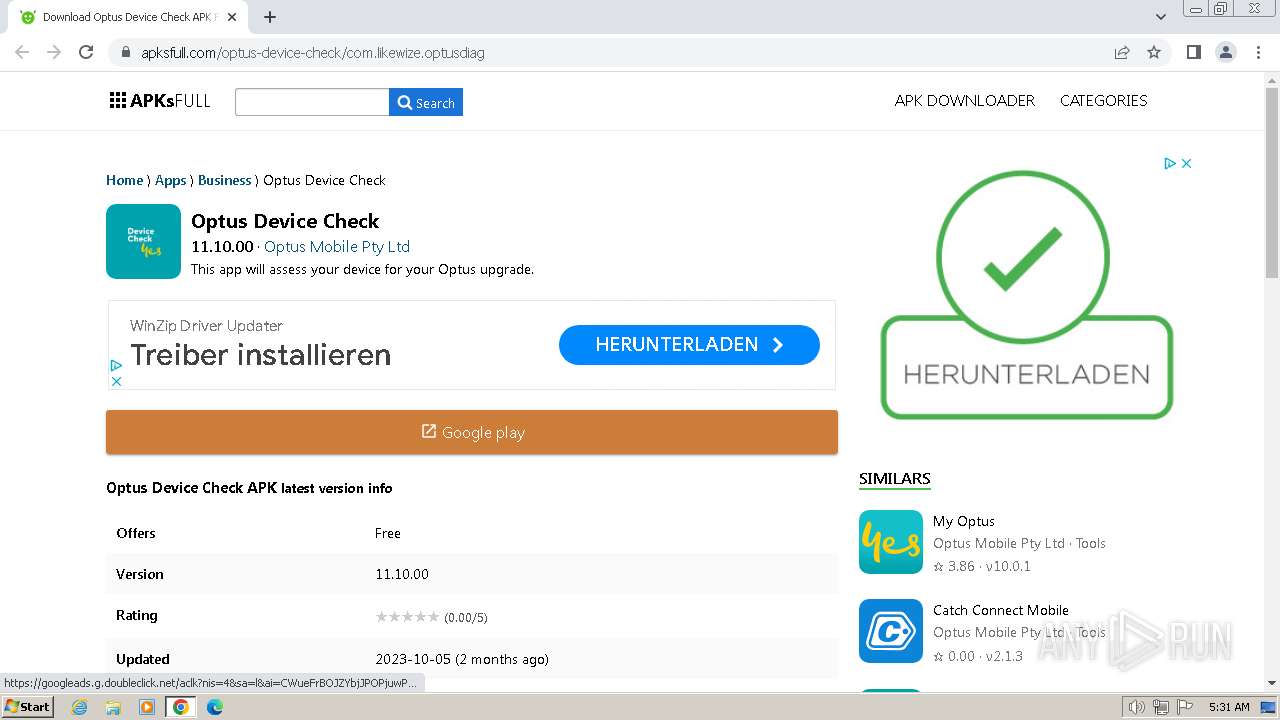This screenshot has height=720, width=1280.
Task: Open Catch Connect Mobile title link
Action: (1001, 610)
